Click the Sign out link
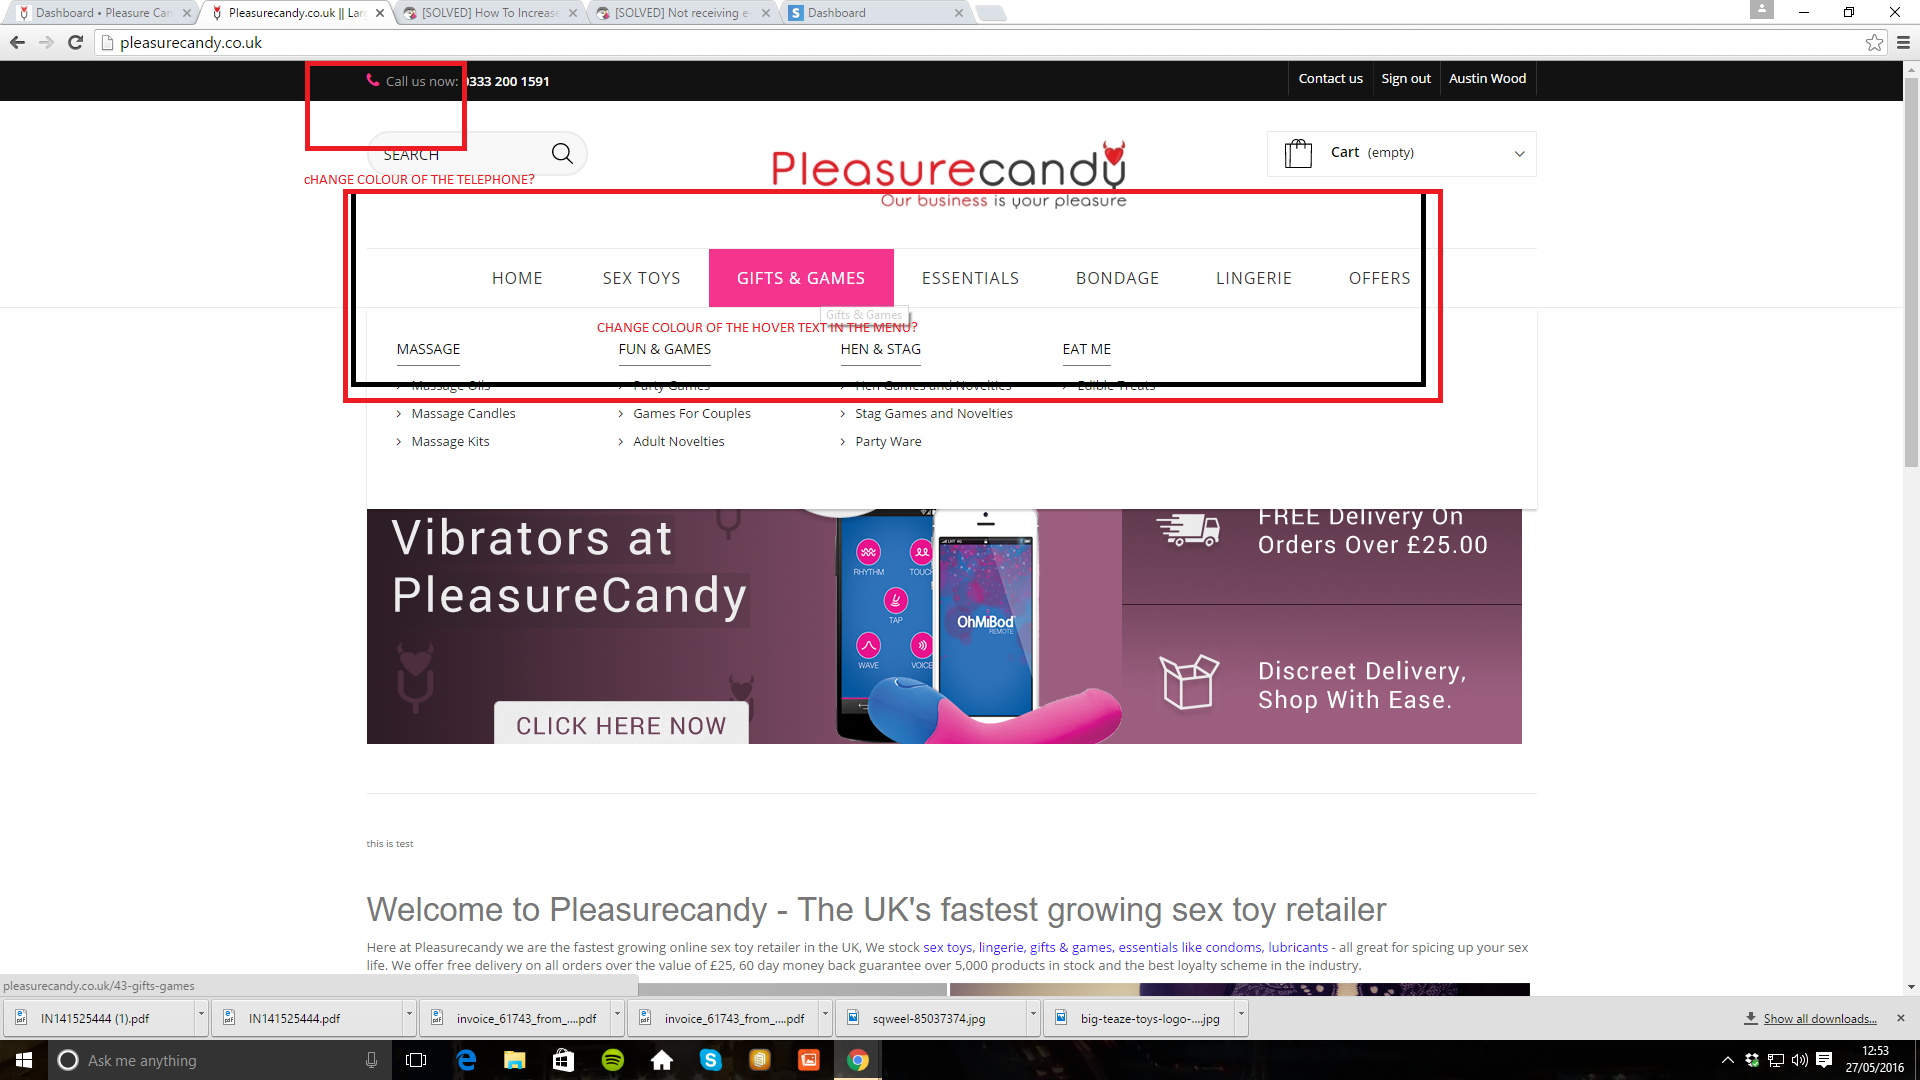Screen dimensions: 1920x1080 [x=1405, y=78]
